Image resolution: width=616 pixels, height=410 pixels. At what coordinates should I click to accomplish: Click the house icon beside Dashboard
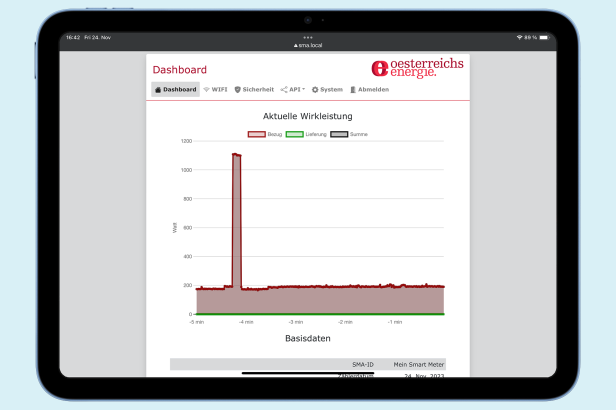[158, 90]
